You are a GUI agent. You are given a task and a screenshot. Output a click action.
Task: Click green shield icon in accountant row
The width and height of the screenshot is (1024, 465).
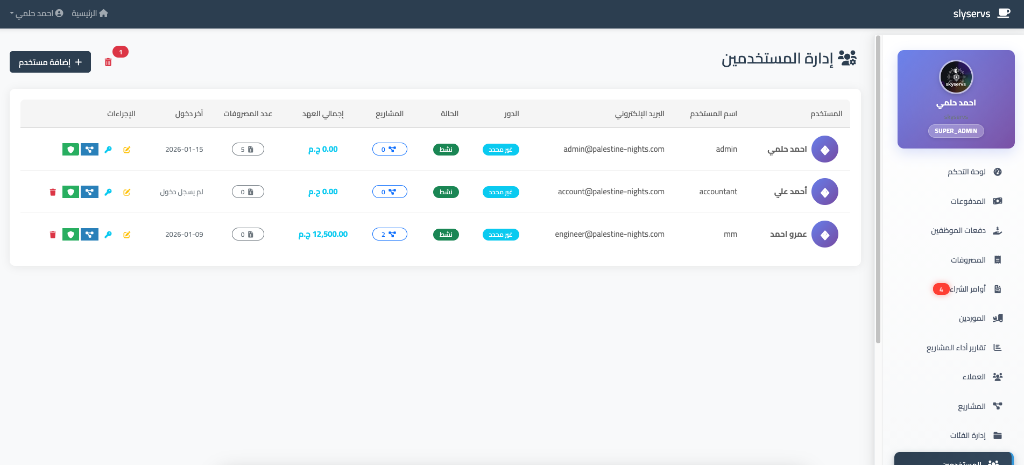[70, 192]
